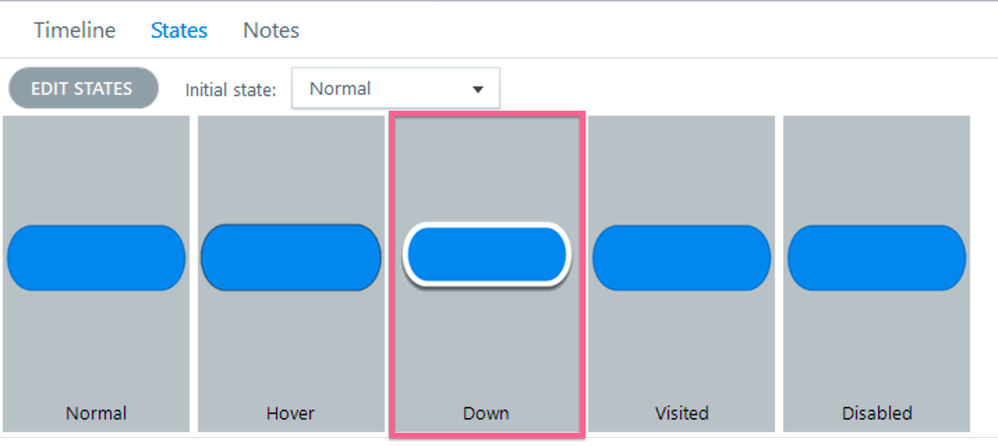The width and height of the screenshot is (998, 446).
Task: Click the Down state name label
Action: pyautogui.click(x=486, y=413)
